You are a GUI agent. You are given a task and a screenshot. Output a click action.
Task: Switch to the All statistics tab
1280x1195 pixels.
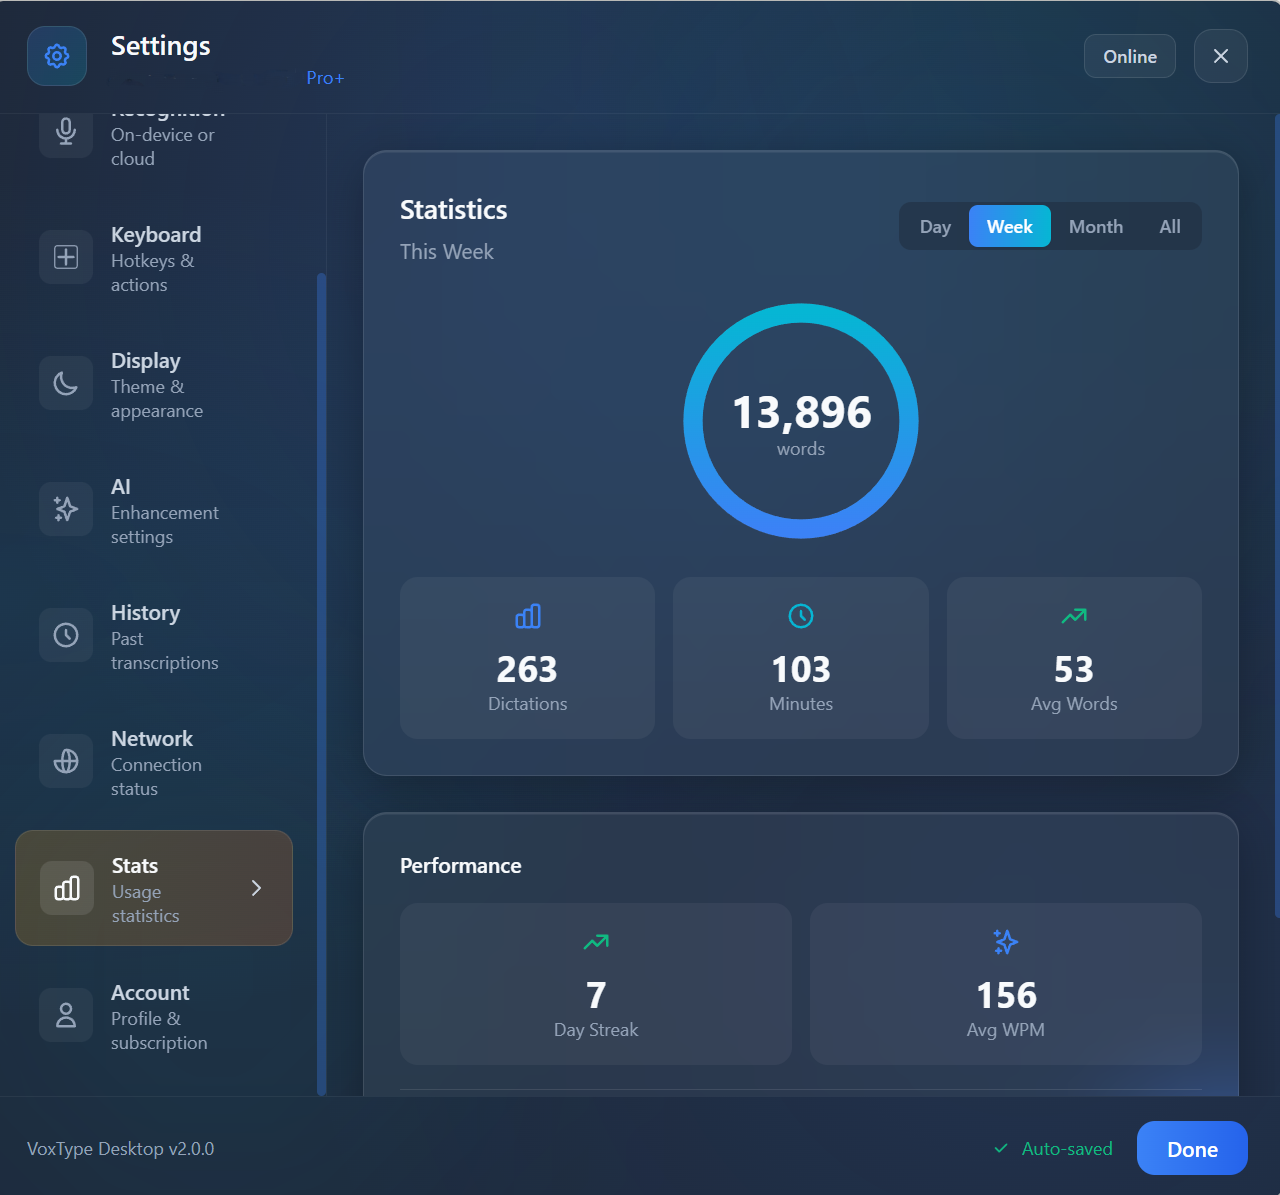1169,226
